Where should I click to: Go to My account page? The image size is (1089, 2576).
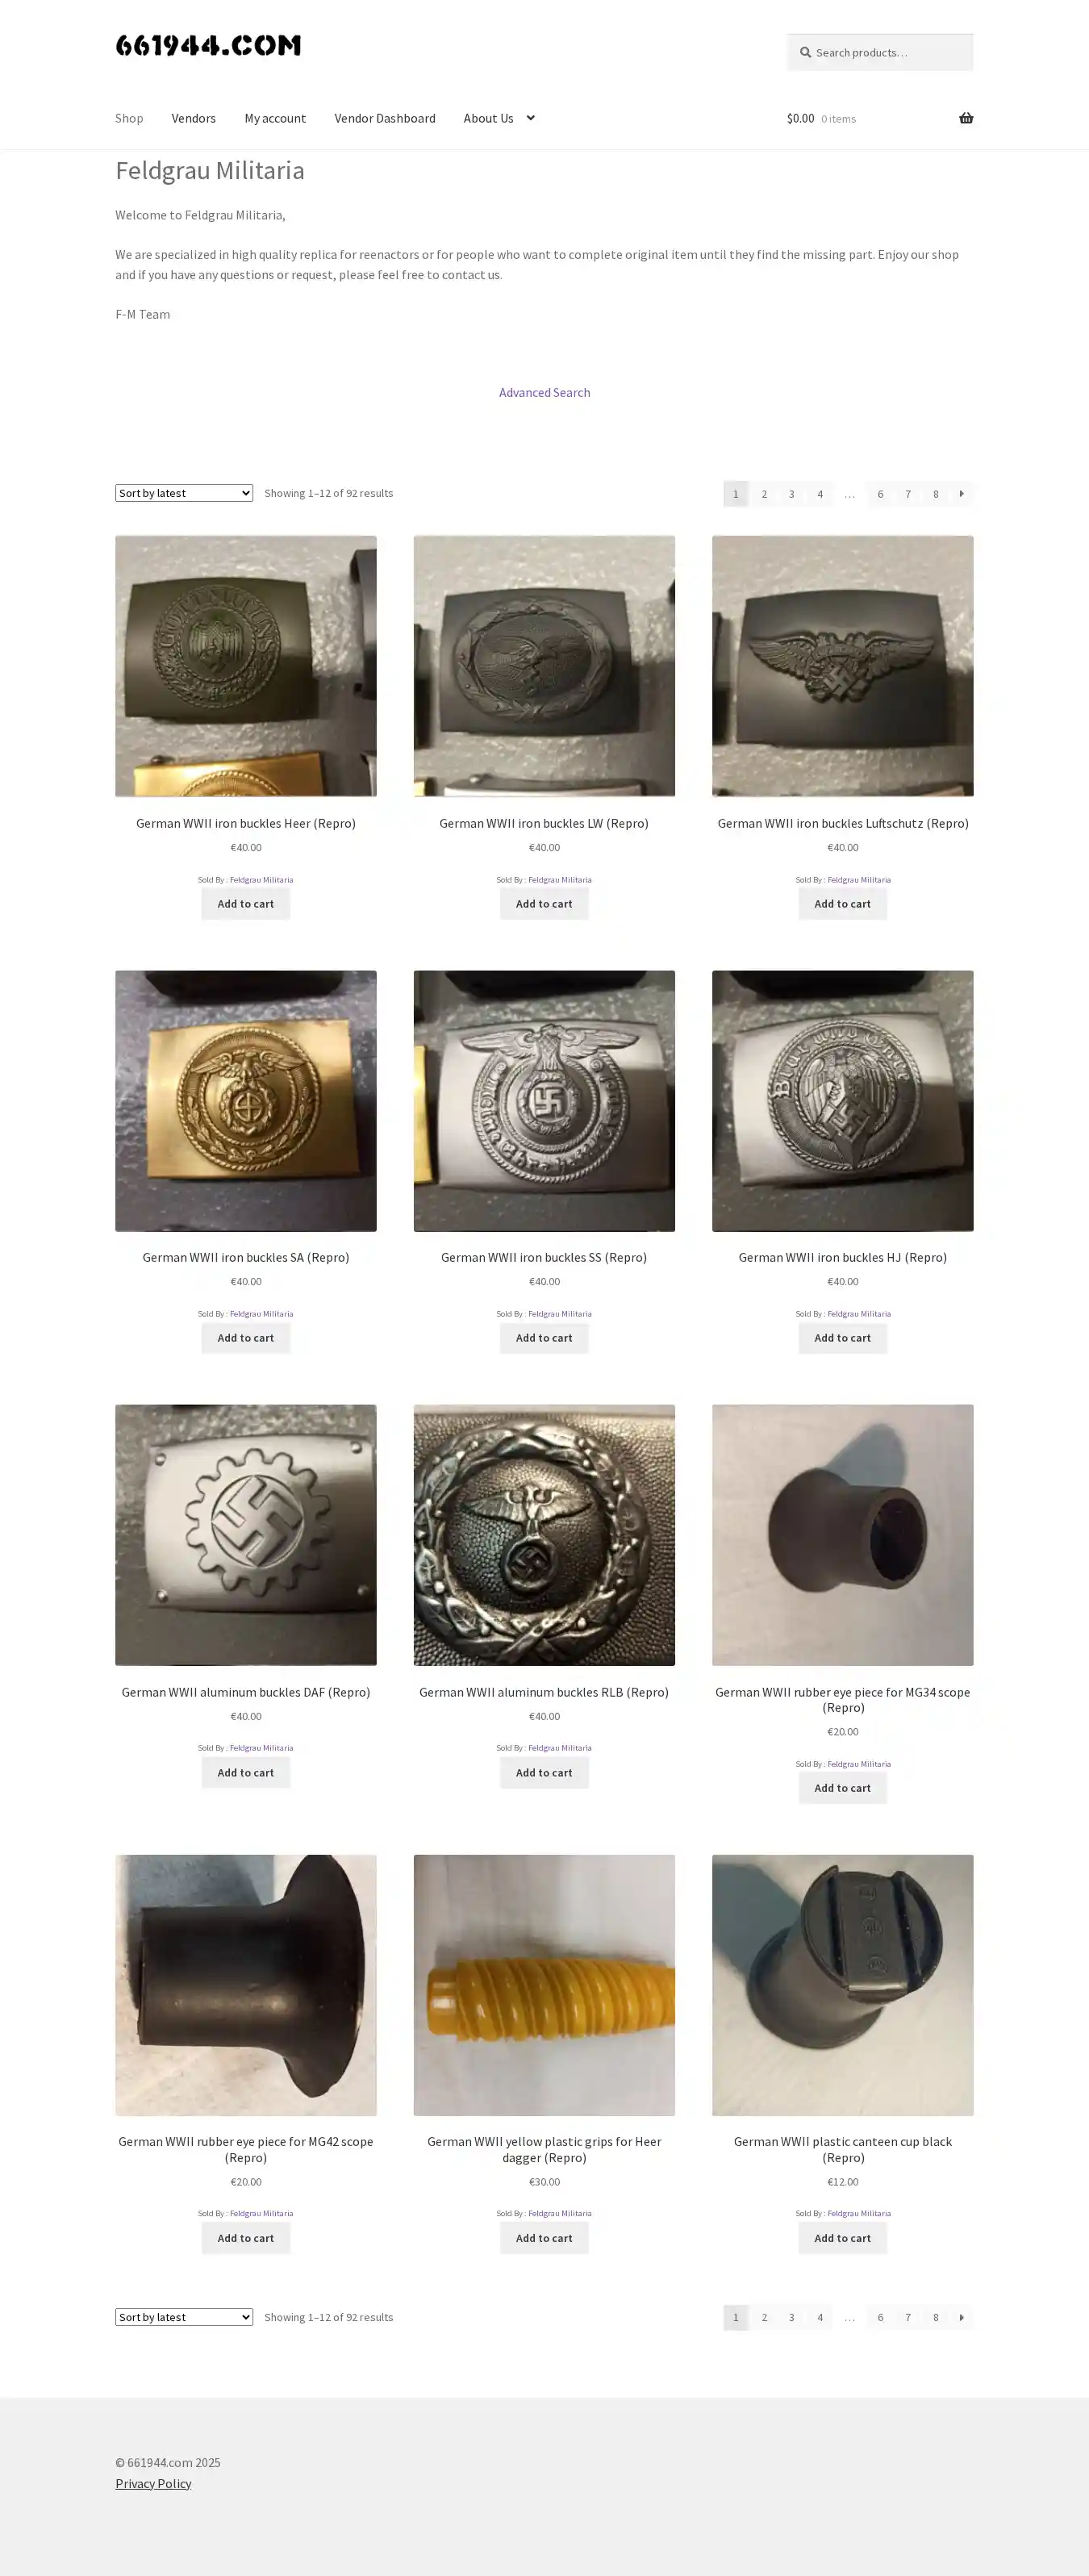click(x=275, y=118)
